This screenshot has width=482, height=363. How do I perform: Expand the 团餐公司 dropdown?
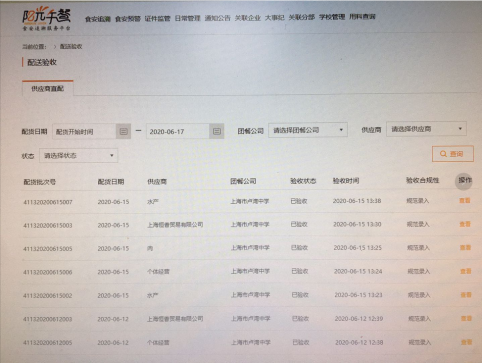308,130
